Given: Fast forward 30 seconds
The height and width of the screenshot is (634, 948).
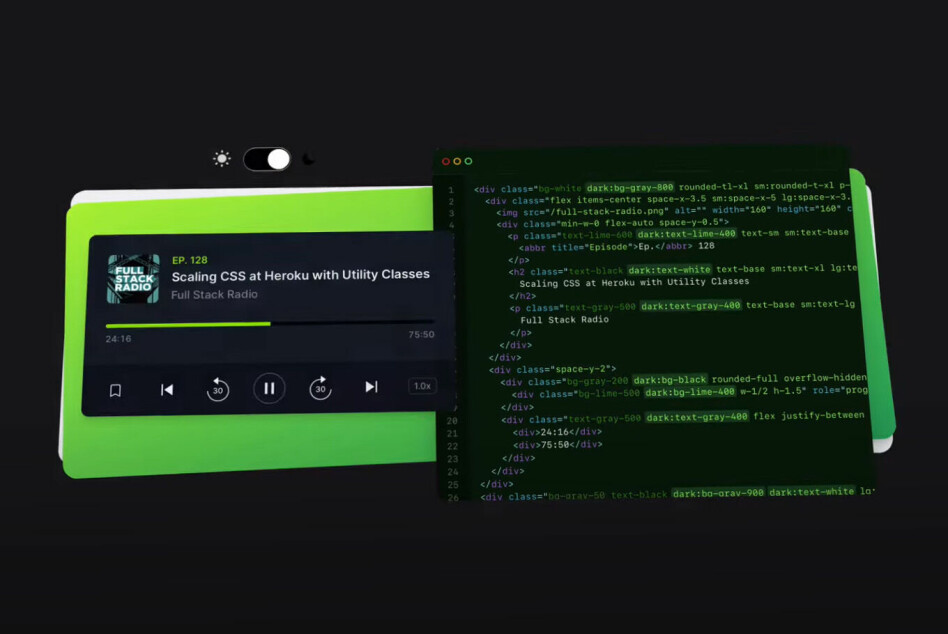Looking at the screenshot, I should point(320,388).
